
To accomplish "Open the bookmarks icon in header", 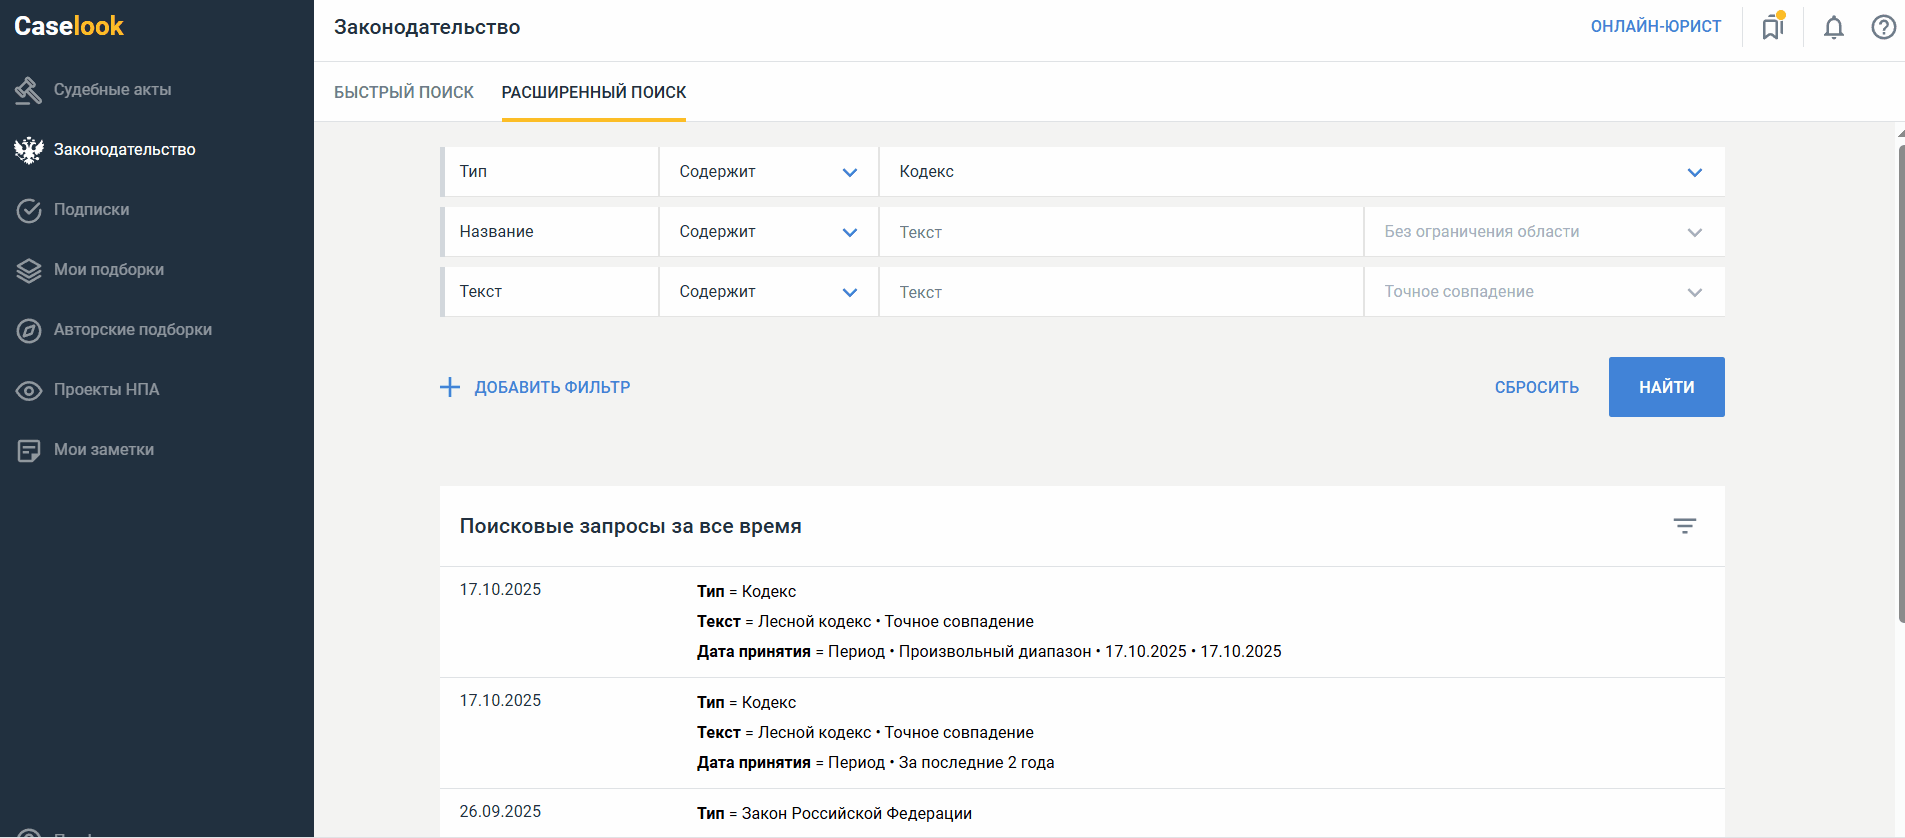I will [x=1773, y=27].
